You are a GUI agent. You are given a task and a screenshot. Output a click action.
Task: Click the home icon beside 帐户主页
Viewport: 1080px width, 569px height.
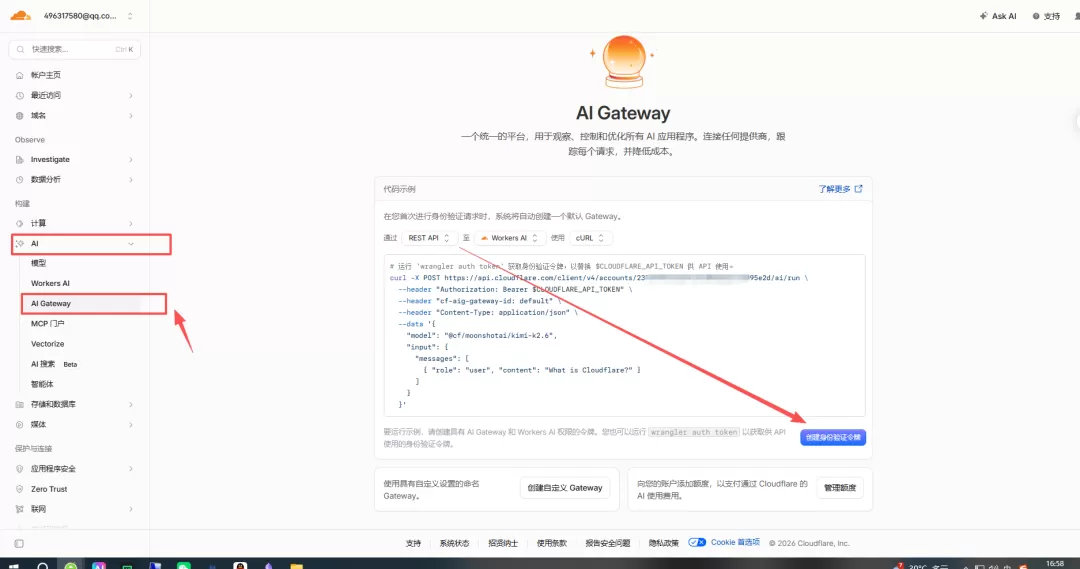[x=19, y=75]
